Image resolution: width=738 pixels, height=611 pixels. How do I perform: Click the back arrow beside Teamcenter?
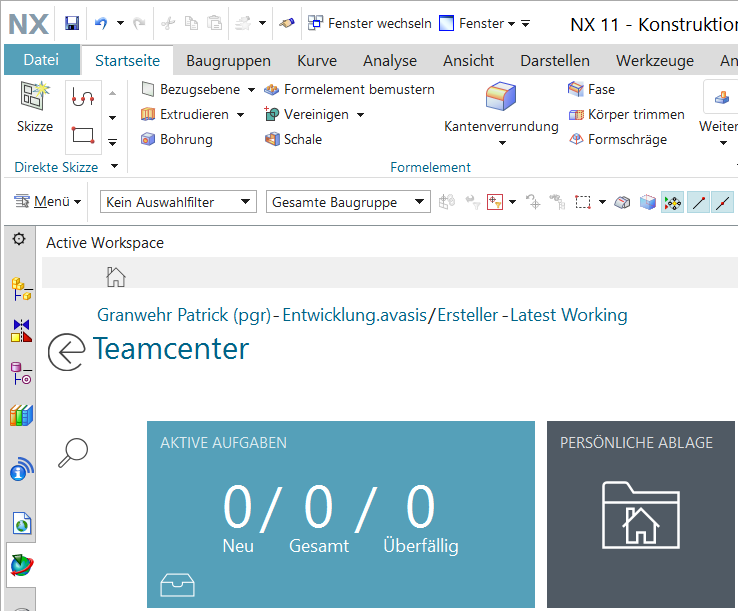(x=66, y=352)
